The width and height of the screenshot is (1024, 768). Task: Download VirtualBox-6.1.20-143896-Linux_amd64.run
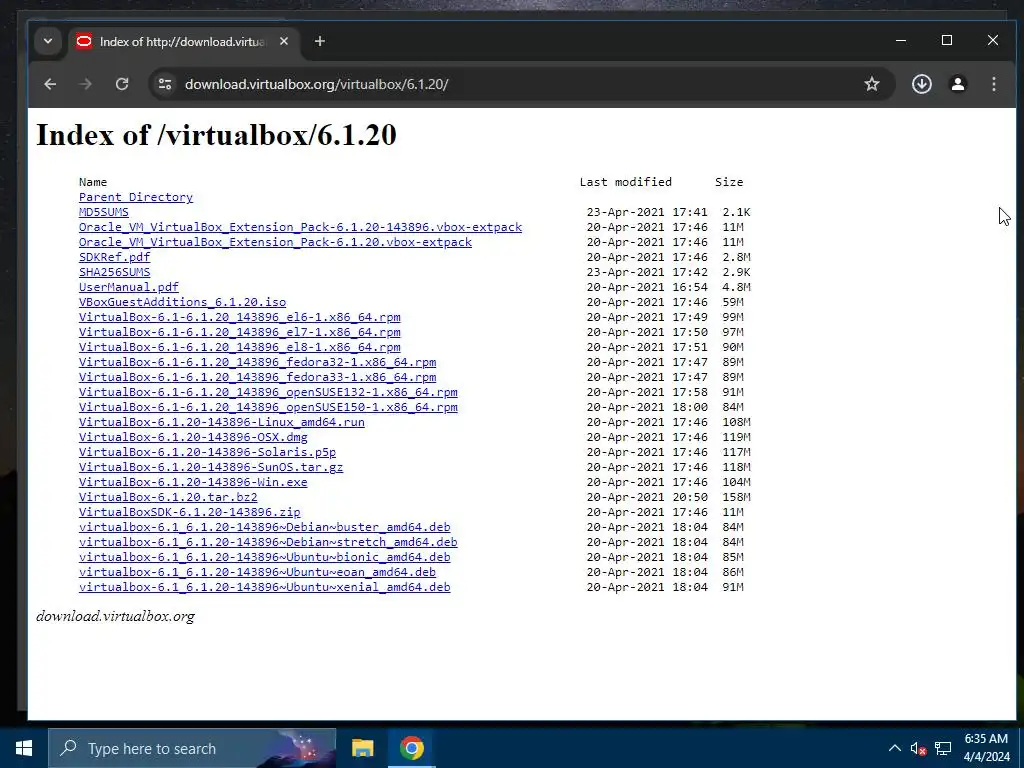[221, 423]
